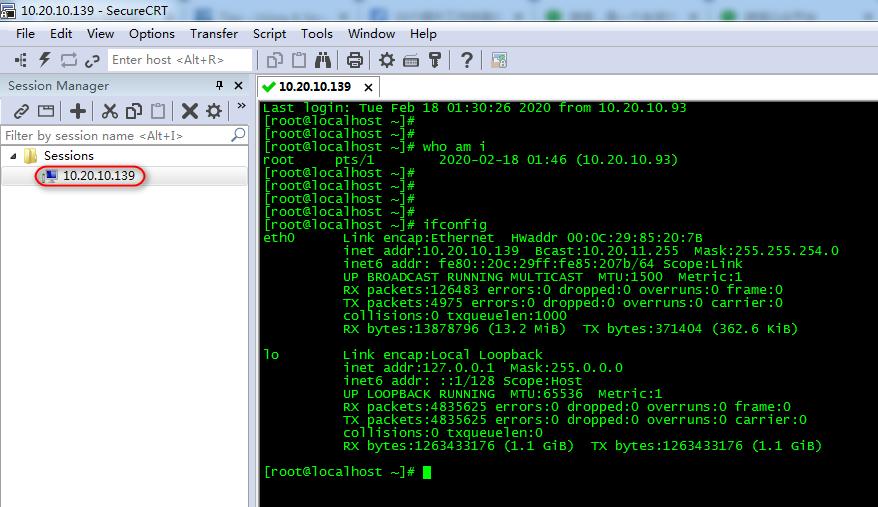
Task: Click the Reconnect toolbar icon
Action: tap(69, 60)
